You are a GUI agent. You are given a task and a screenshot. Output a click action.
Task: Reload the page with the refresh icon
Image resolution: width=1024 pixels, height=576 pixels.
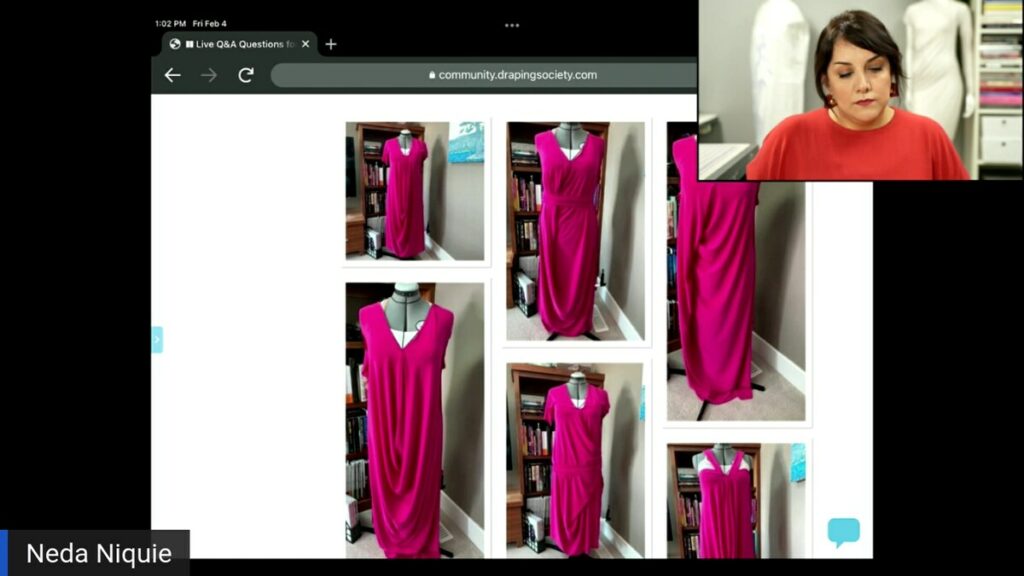[x=246, y=75]
